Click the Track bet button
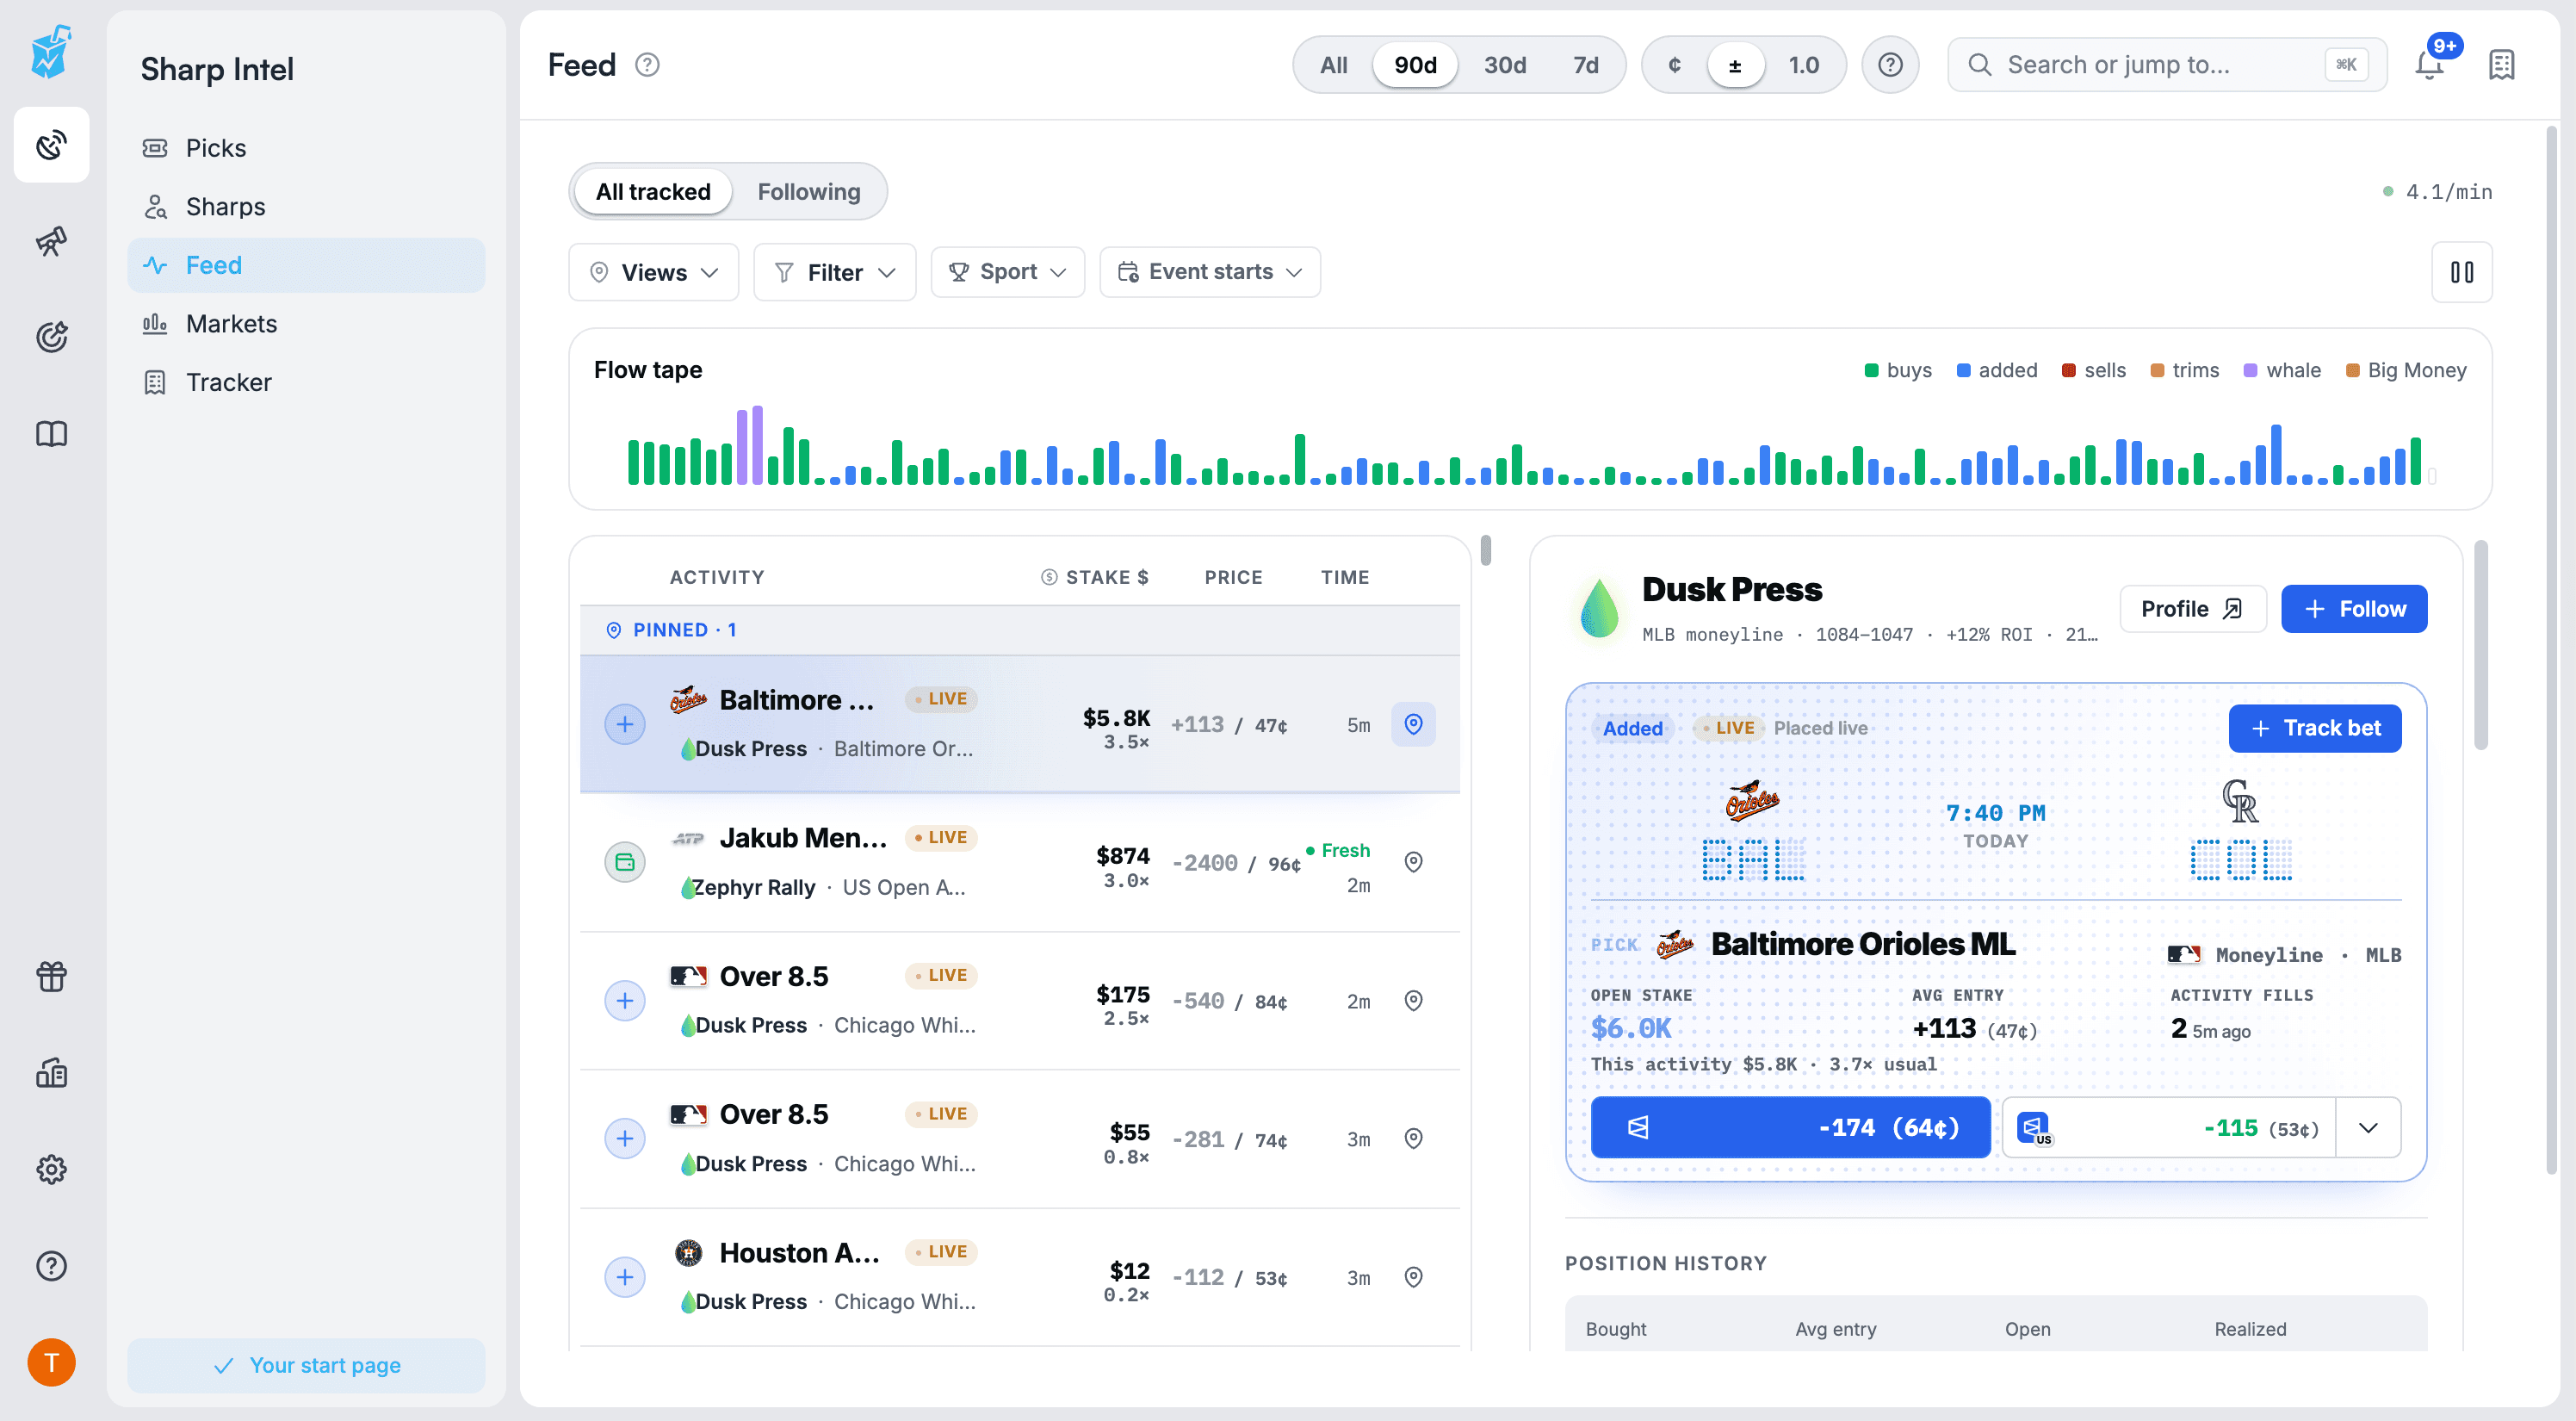This screenshot has height=1421, width=2576. (x=2314, y=728)
